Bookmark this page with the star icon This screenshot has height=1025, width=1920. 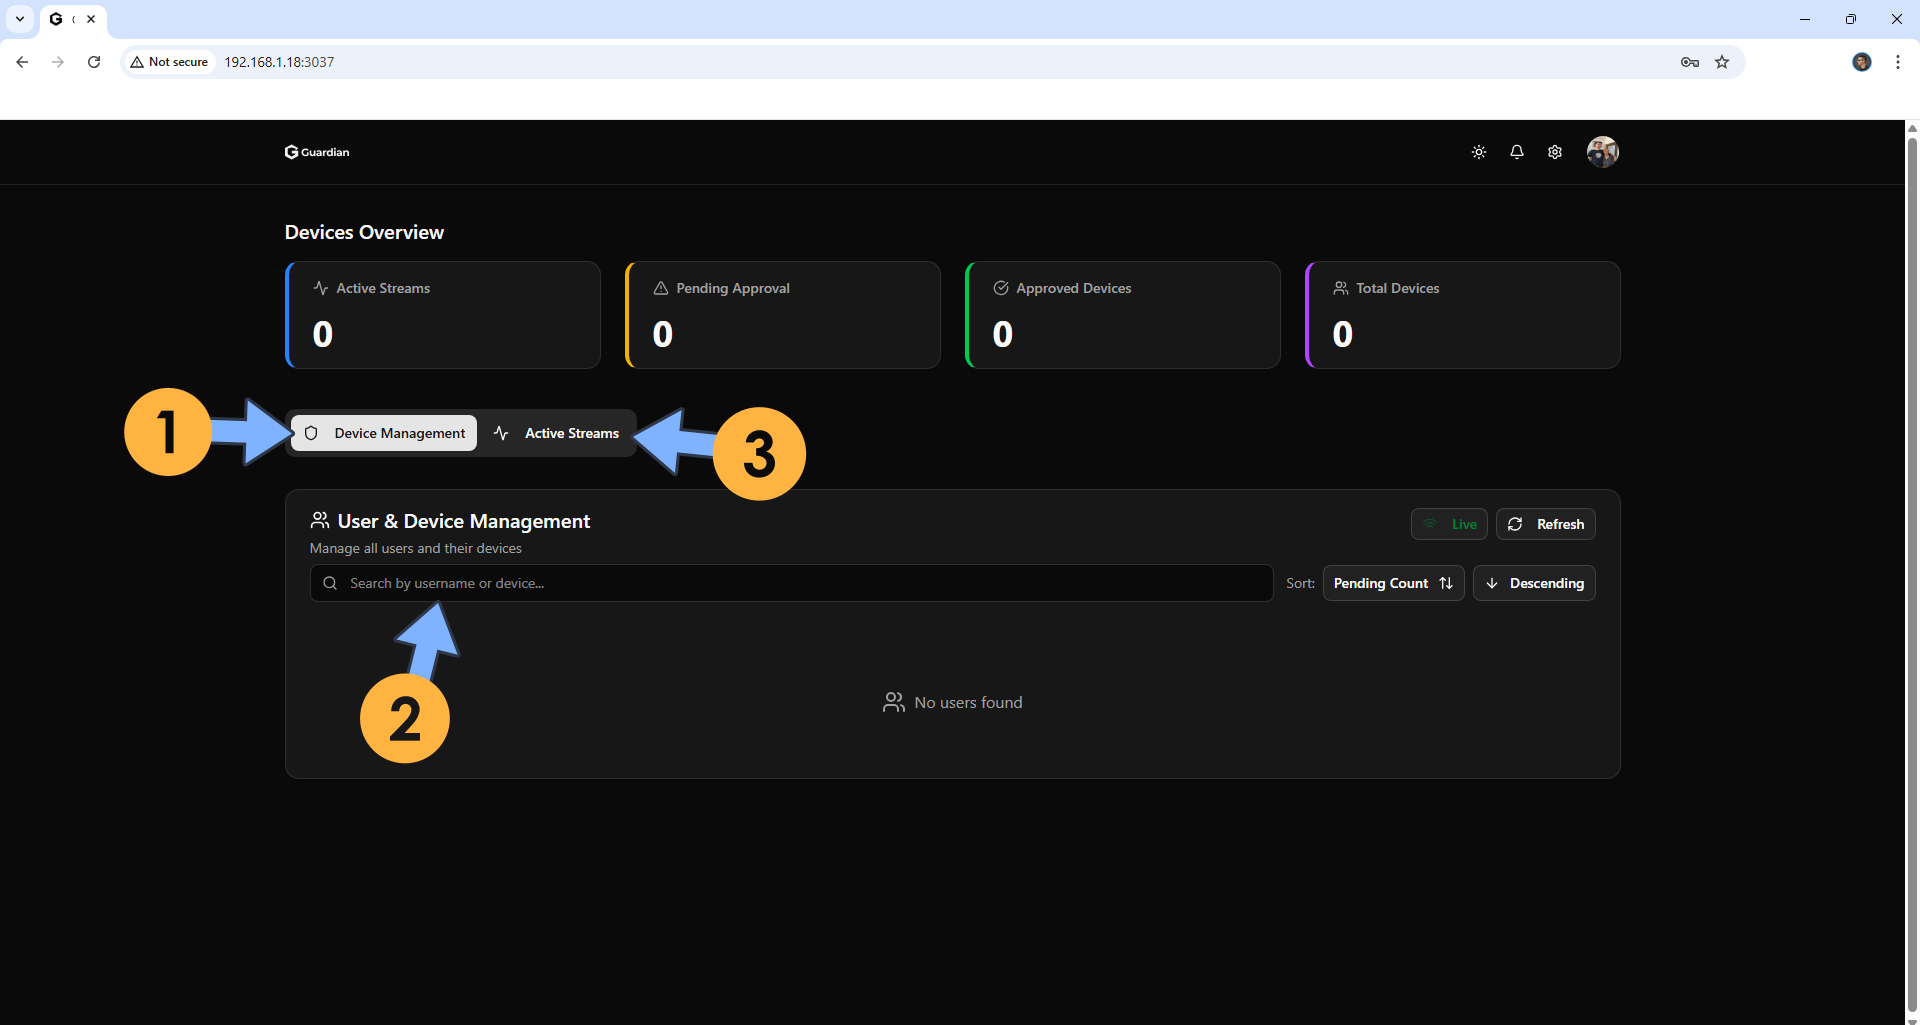click(x=1722, y=62)
